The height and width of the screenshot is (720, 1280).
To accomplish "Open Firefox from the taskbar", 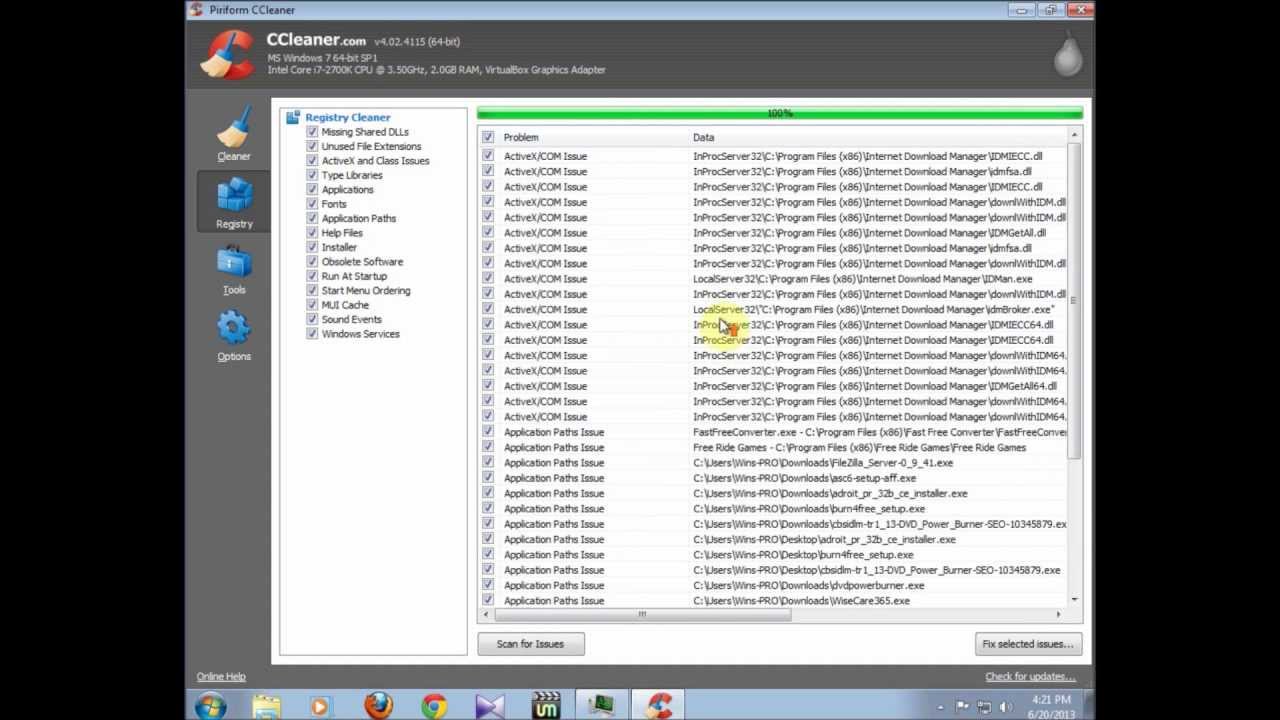I will point(378,706).
